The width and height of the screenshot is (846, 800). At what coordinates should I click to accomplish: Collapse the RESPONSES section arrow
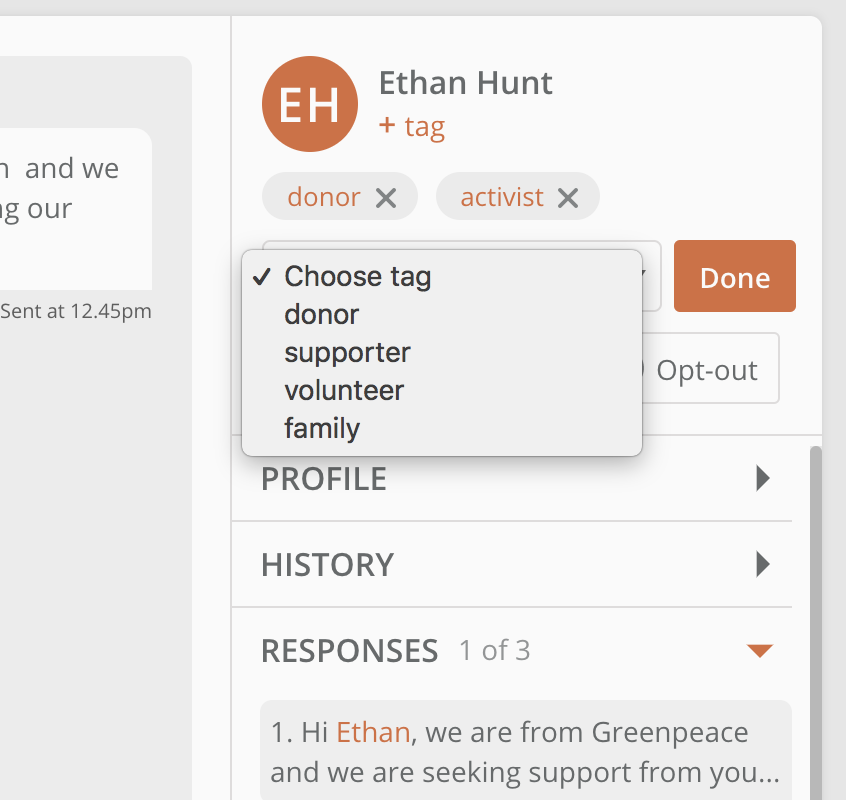coord(760,651)
